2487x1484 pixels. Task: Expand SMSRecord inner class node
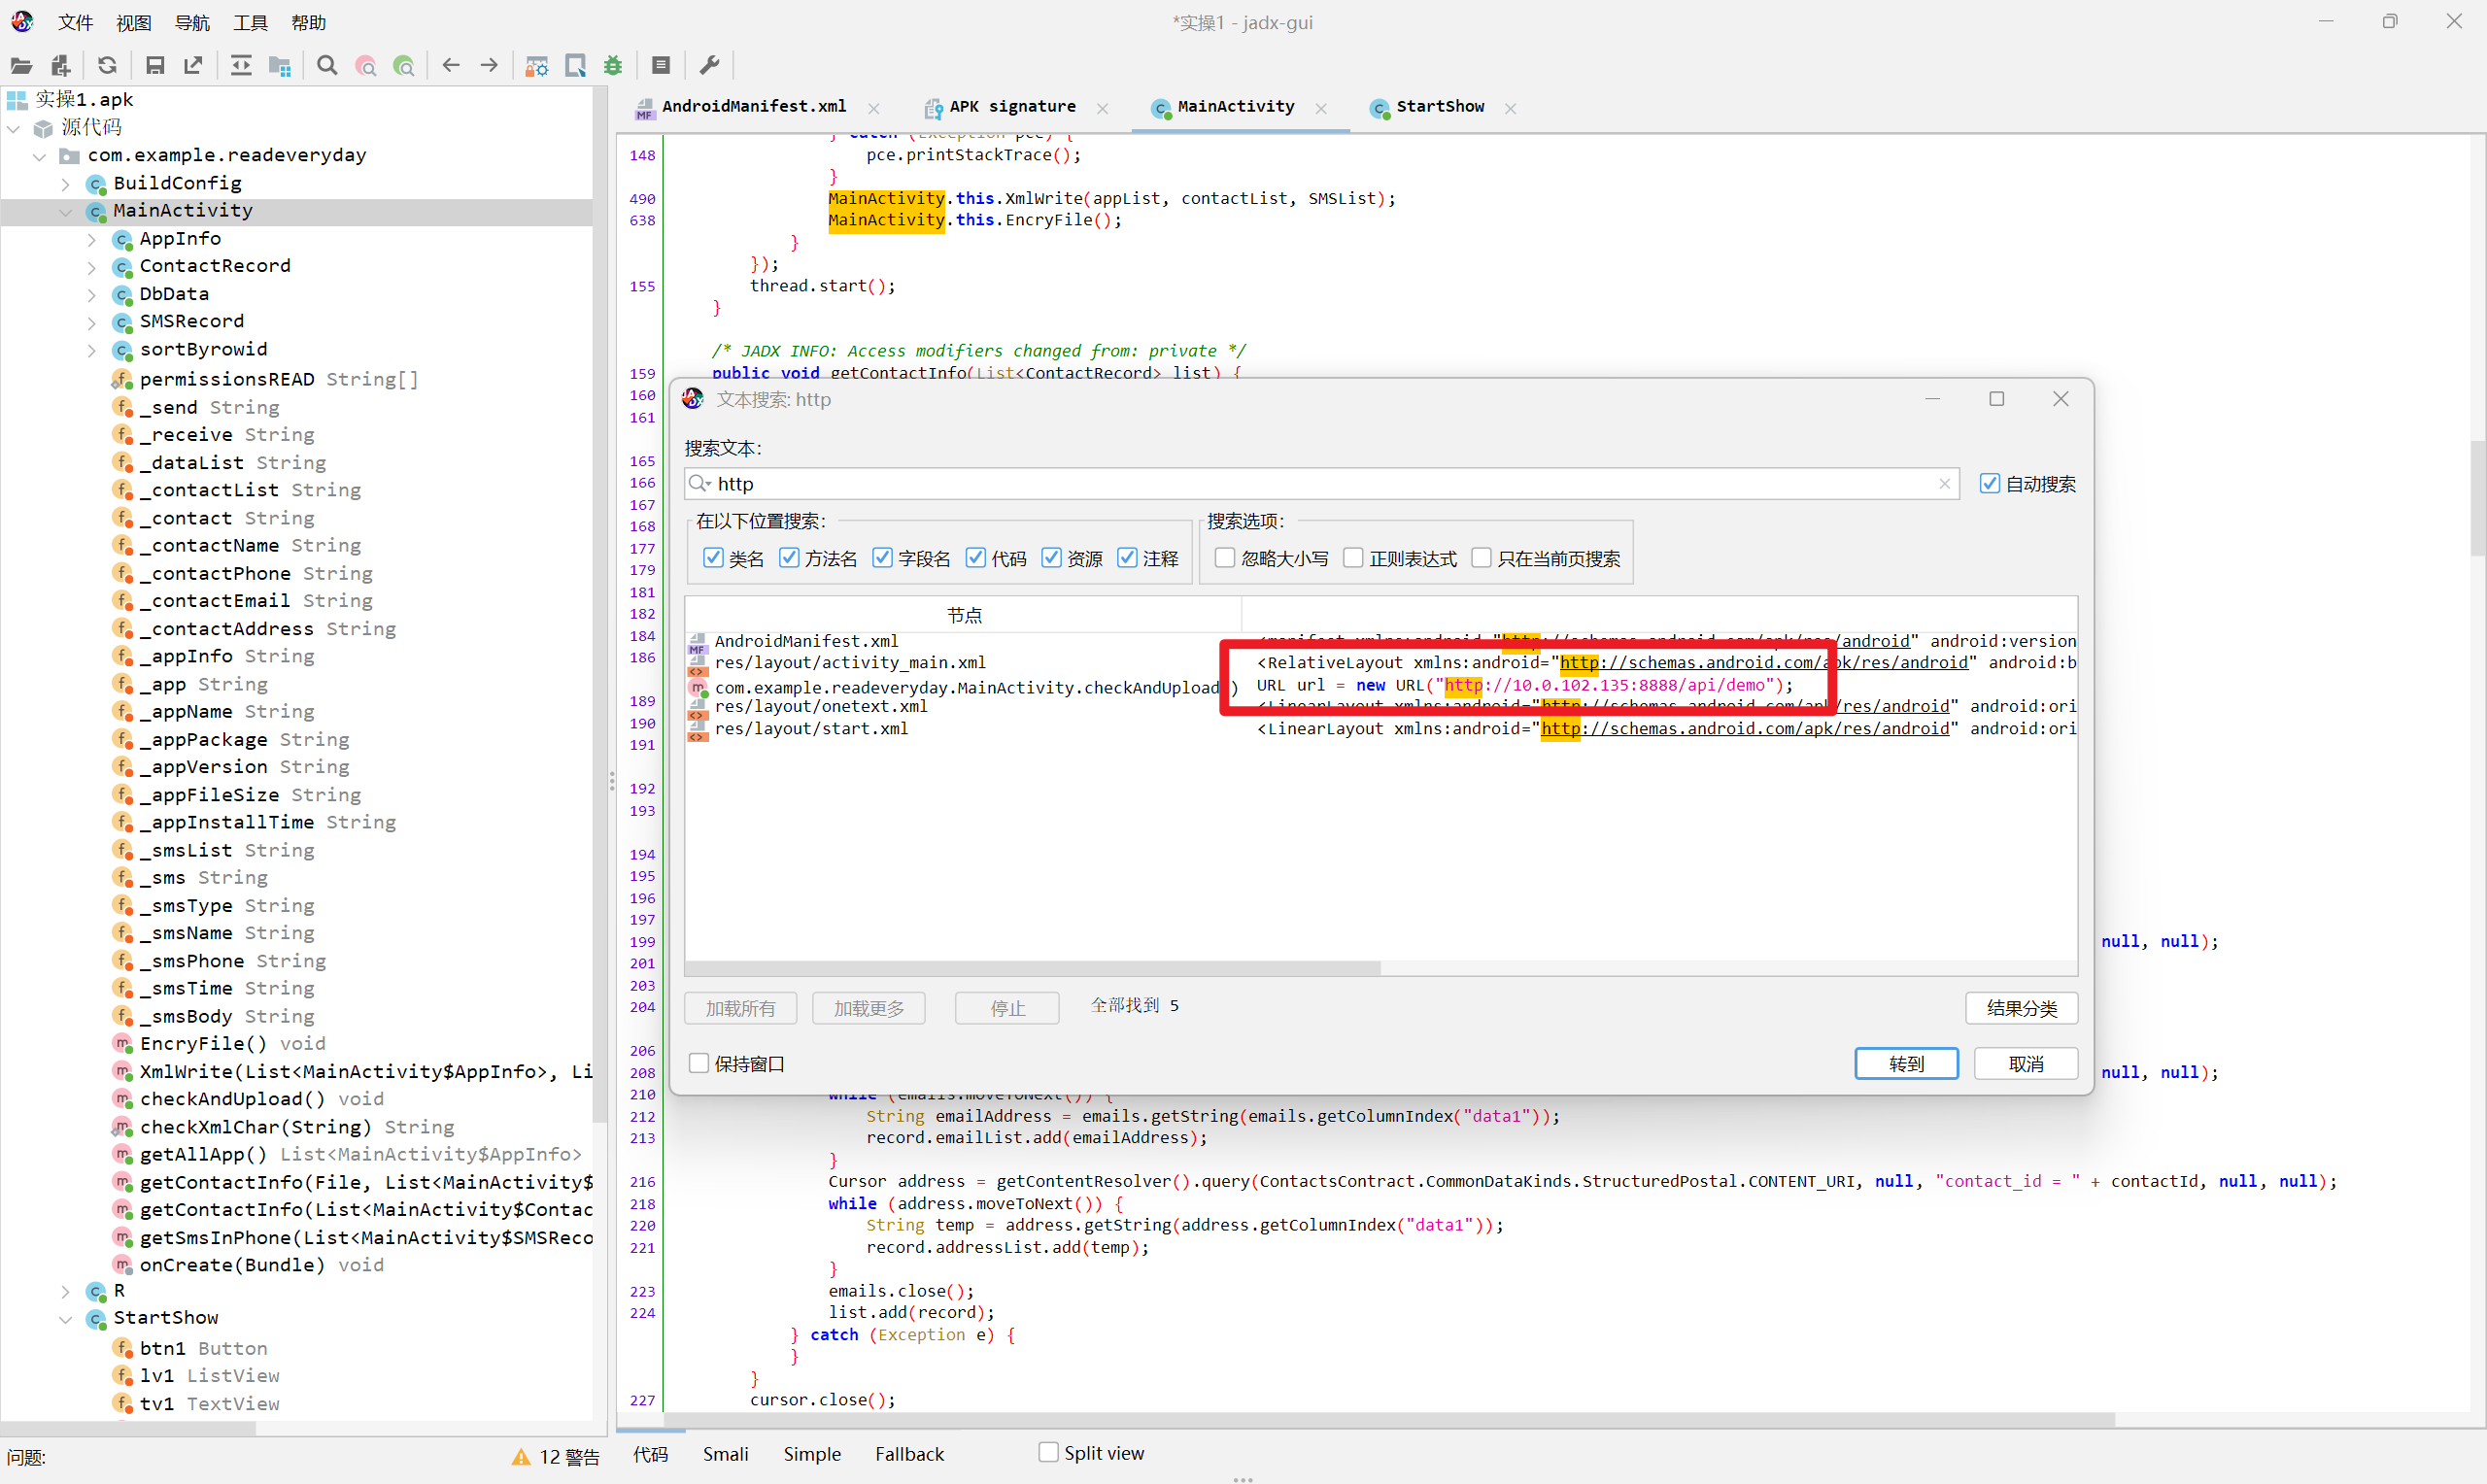click(x=92, y=322)
